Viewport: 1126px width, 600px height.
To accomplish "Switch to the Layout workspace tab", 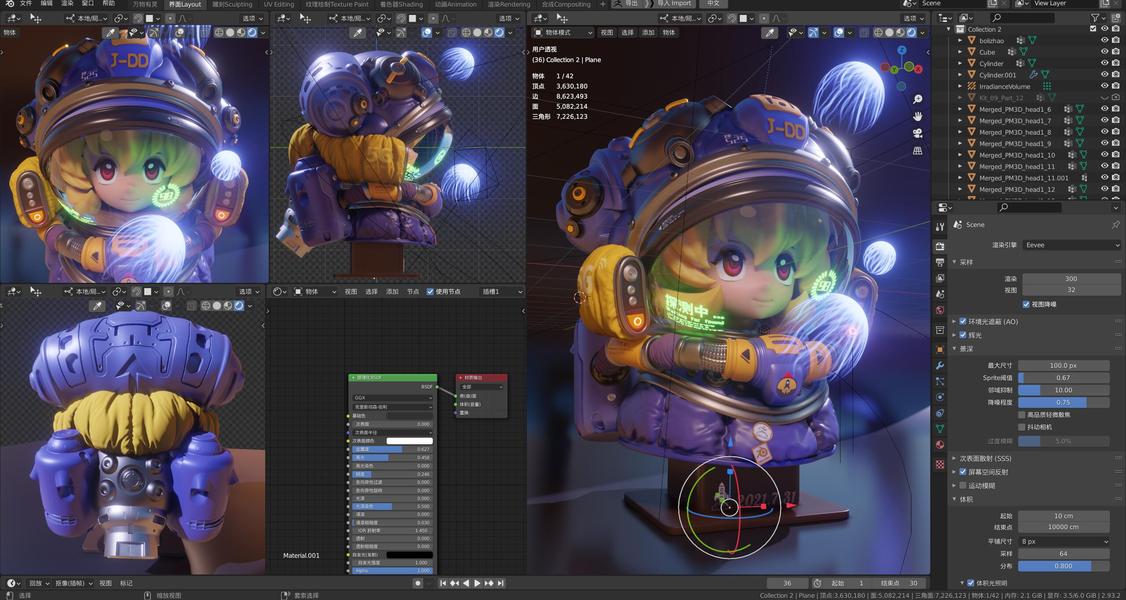I will (185, 4).
